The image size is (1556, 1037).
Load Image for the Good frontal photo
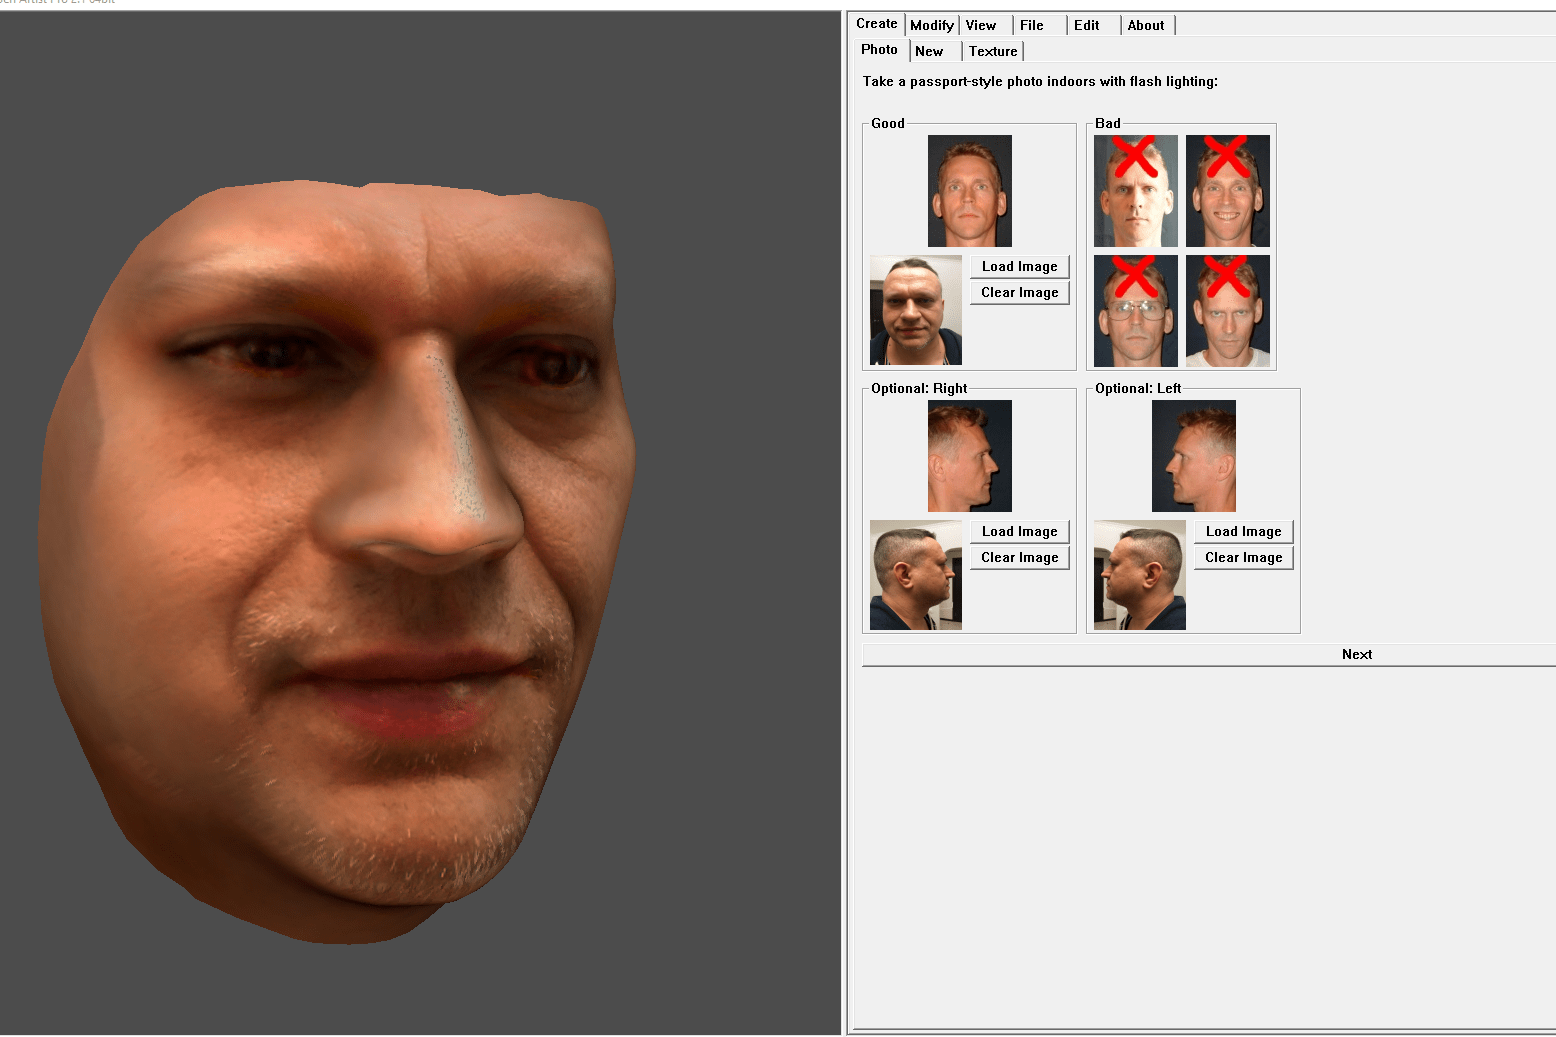pyautogui.click(x=1020, y=266)
